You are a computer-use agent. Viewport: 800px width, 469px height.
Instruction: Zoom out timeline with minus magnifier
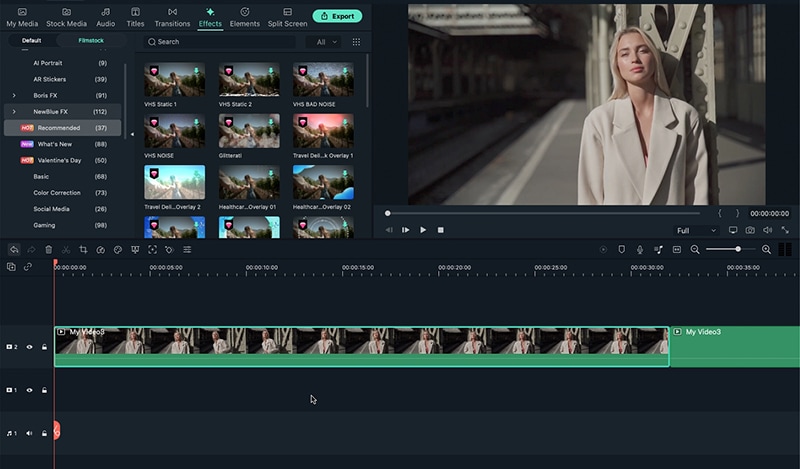(x=695, y=249)
